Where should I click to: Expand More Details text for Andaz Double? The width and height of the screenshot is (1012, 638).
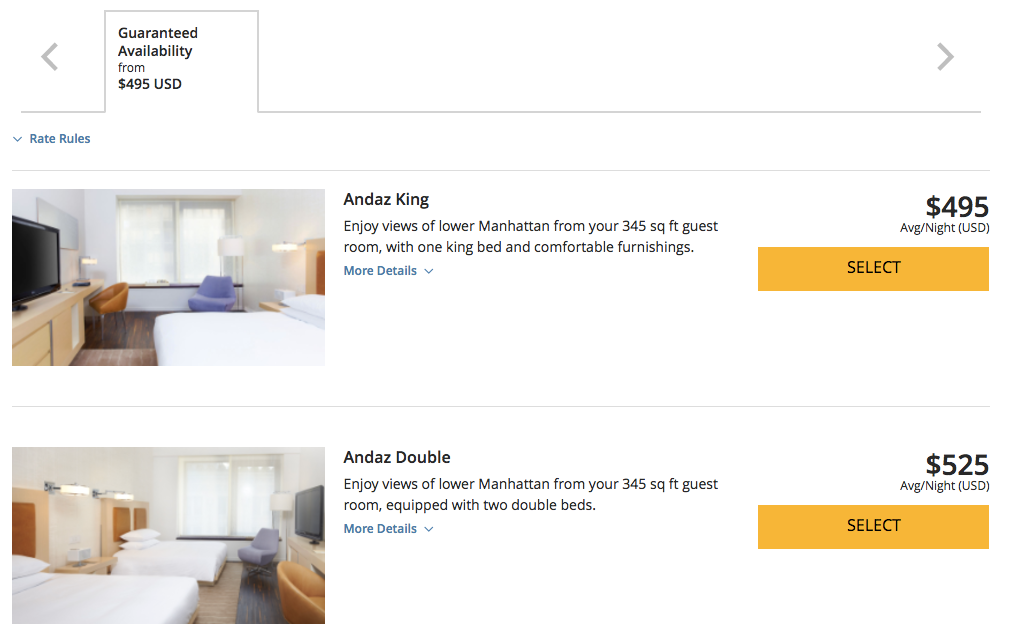pyautogui.click(x=380, y=529)
